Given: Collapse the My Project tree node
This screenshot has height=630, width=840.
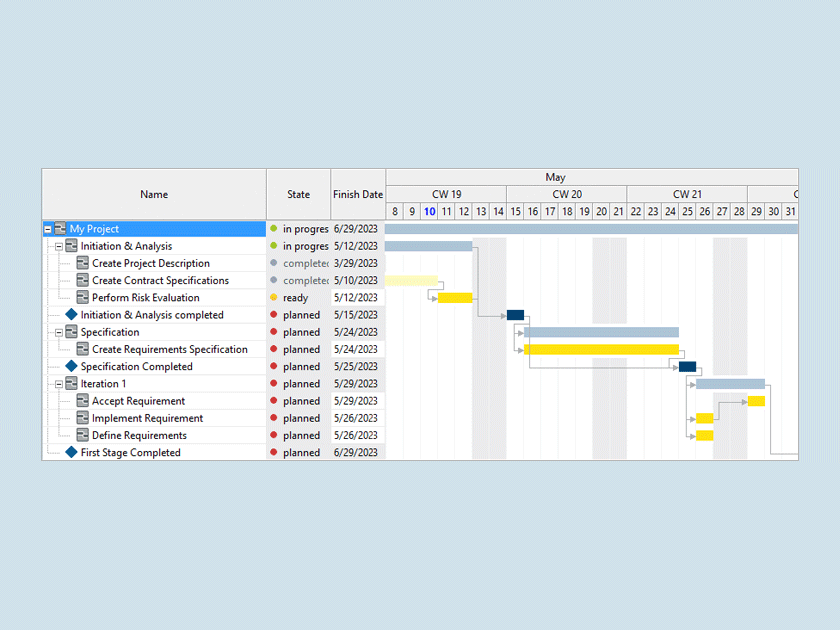Looking at the screenshot, I should tap(48, 229).
